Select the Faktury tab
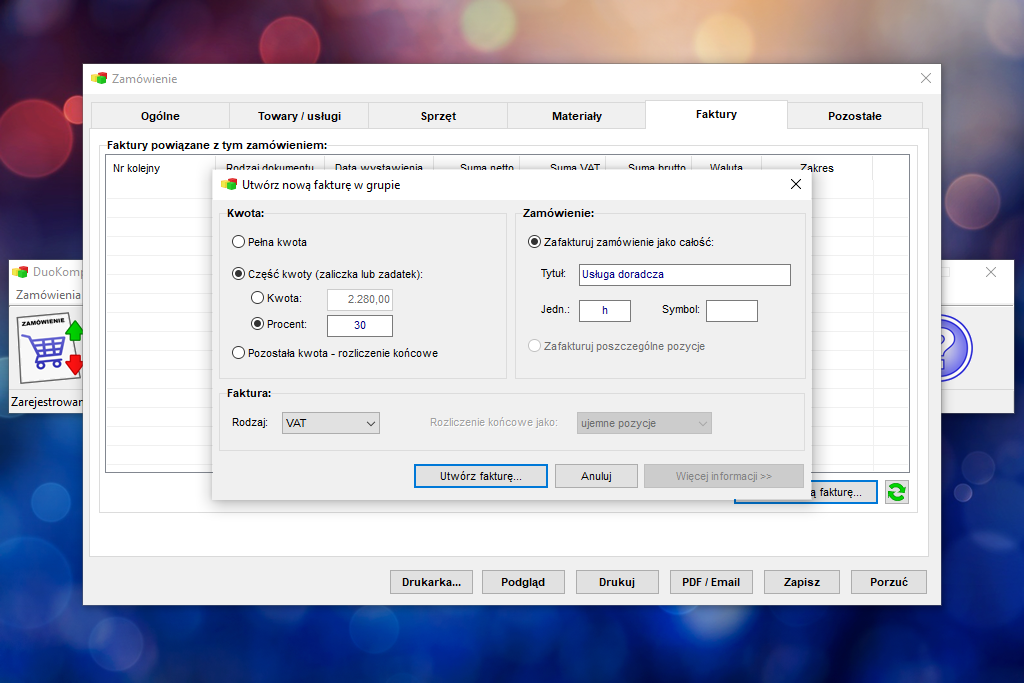This screenshot has width=1024, height=683. [x=716, y=114]
